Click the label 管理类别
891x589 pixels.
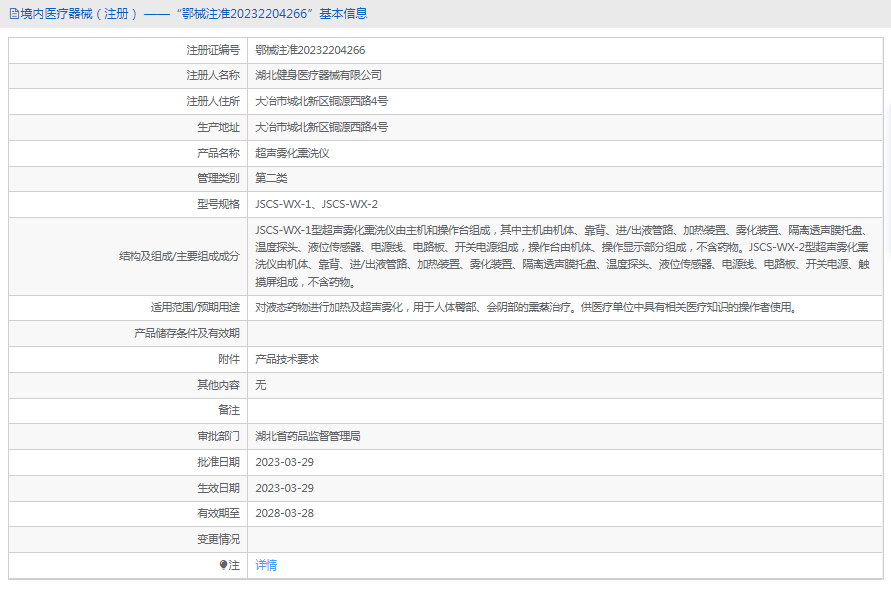tap(219, 178)
